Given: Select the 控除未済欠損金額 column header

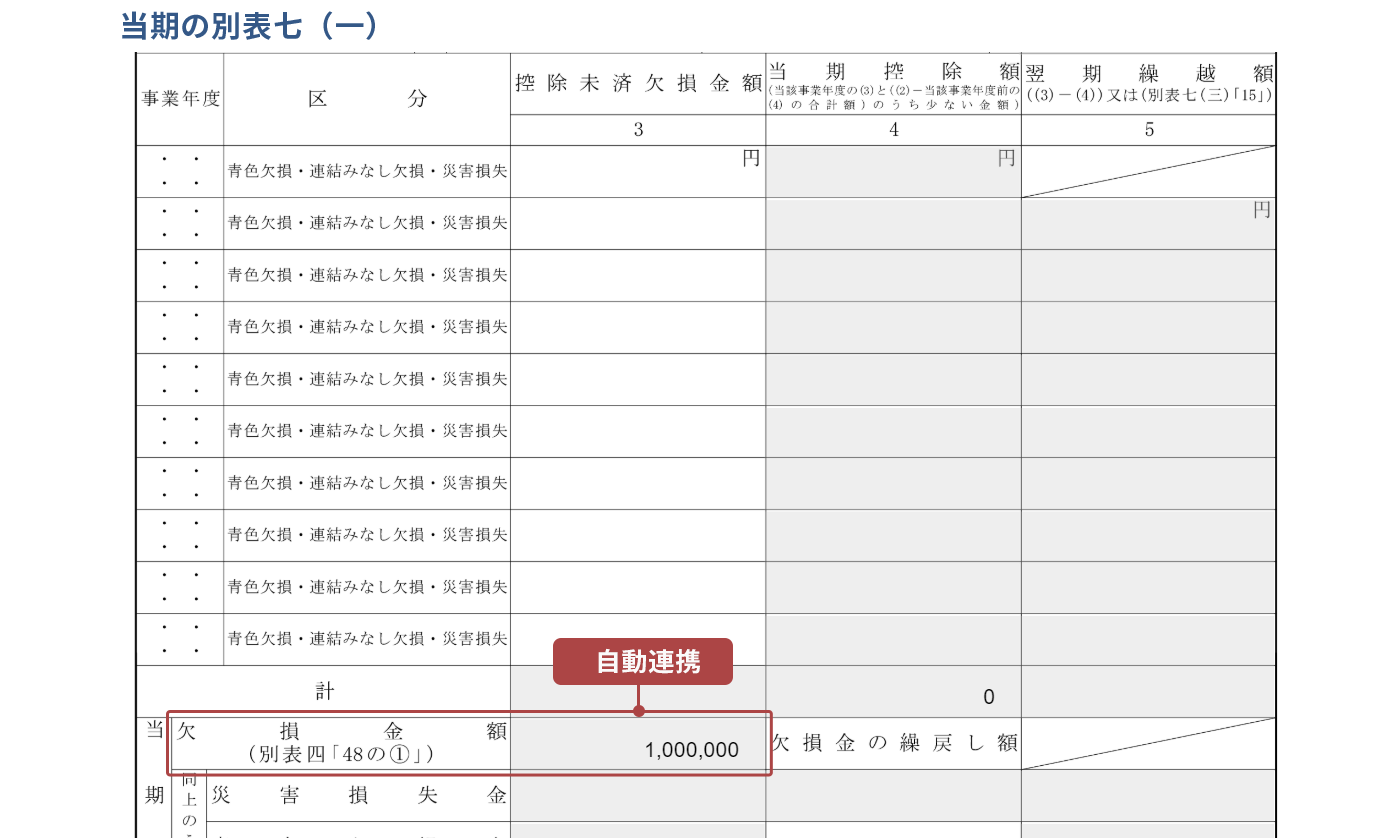Looking at the screenshot, I should pyautogui.click(x=638, y=84).
